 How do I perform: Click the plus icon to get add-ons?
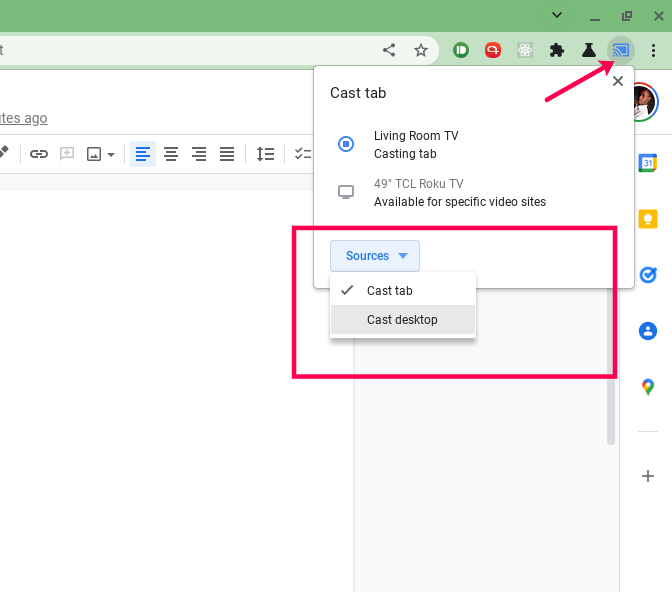[x=648, y=476]
